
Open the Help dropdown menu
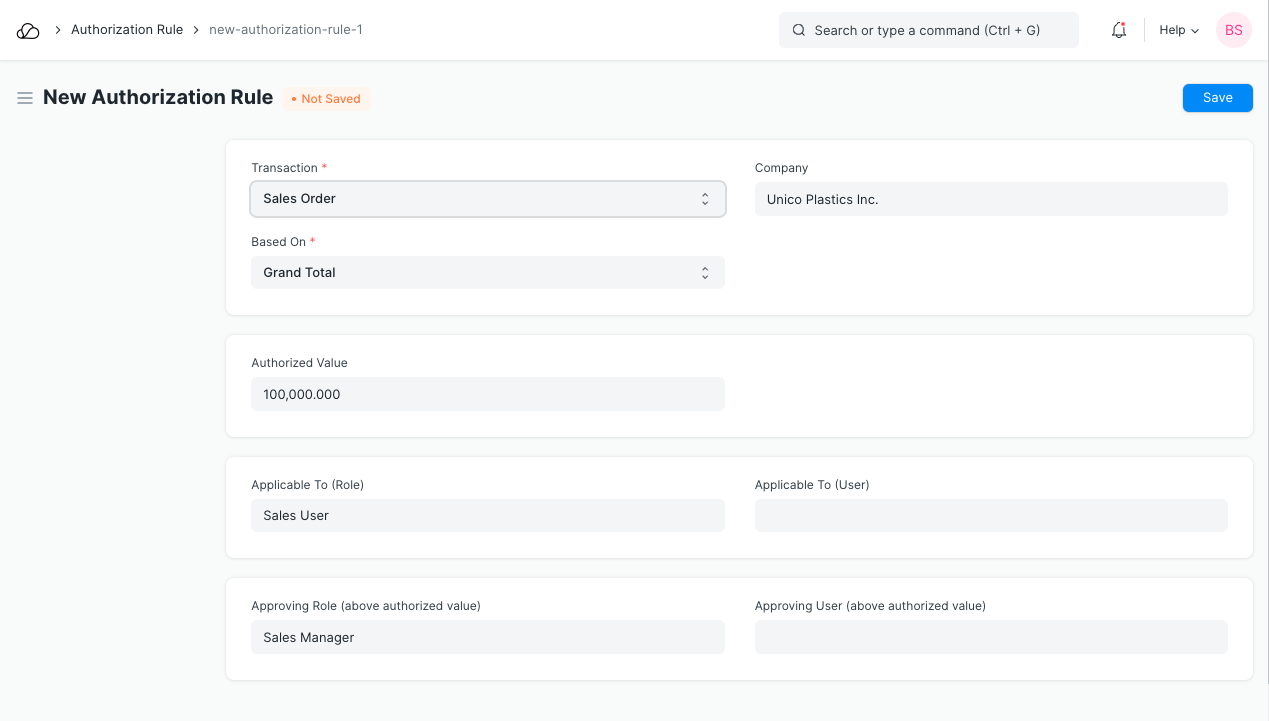point(1178,30)
